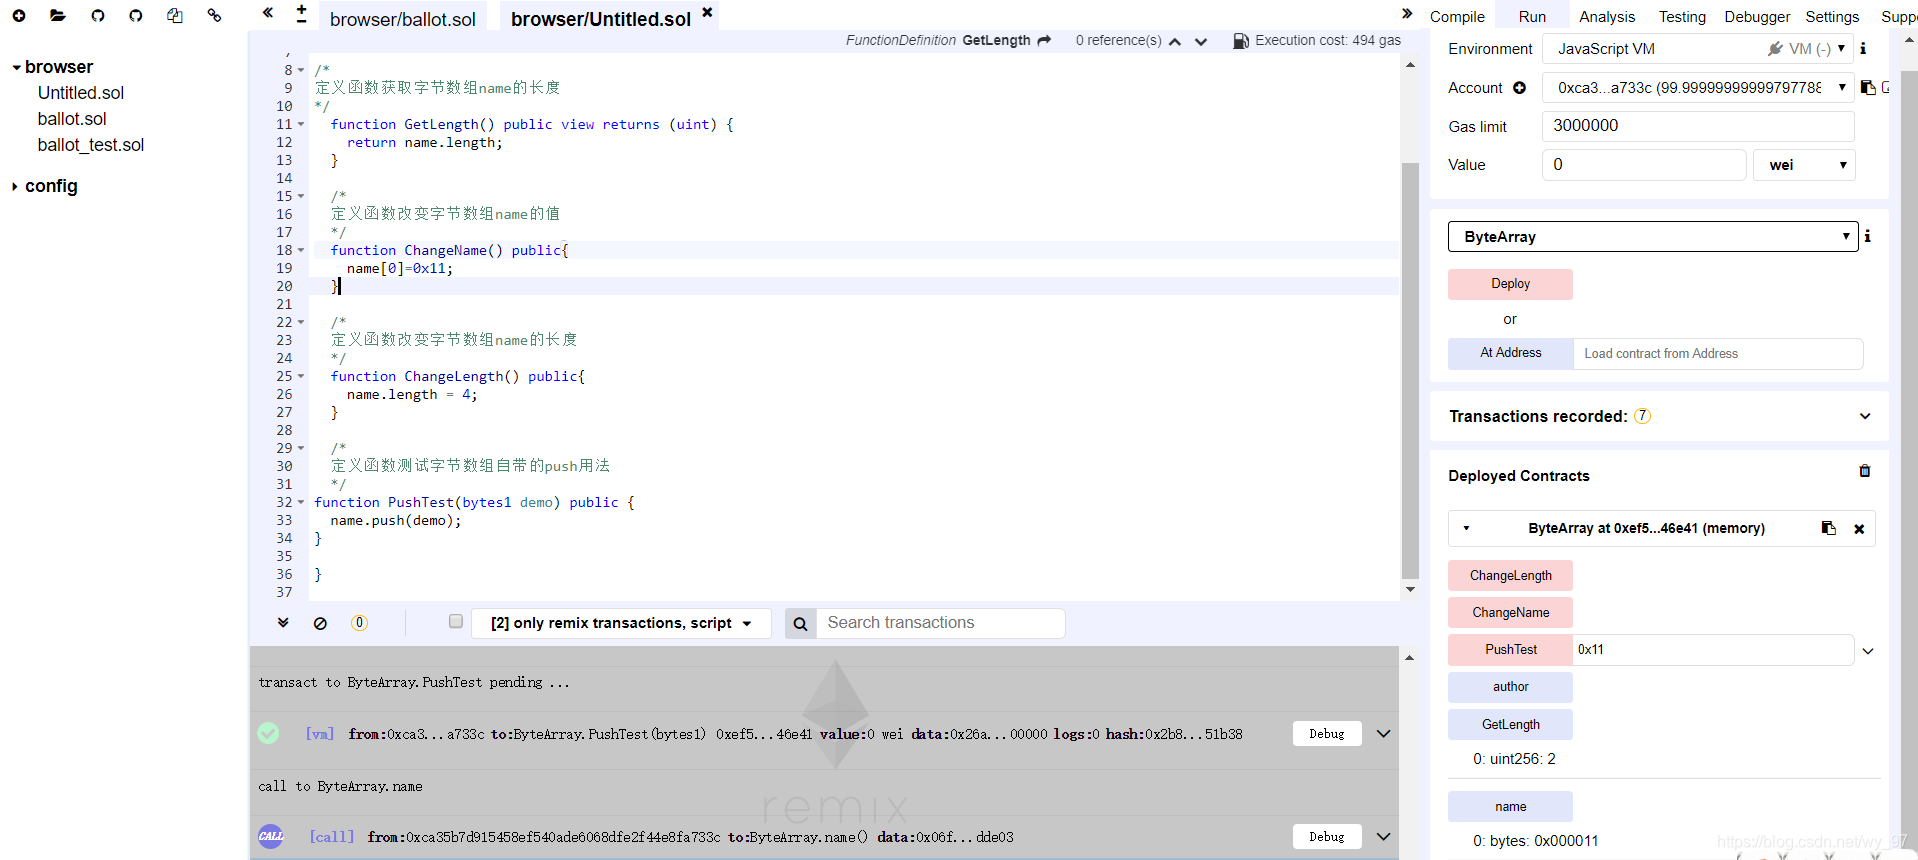Clear the console with ban icon
This screenshot has width=1918, height=860.
click(320, 623)
